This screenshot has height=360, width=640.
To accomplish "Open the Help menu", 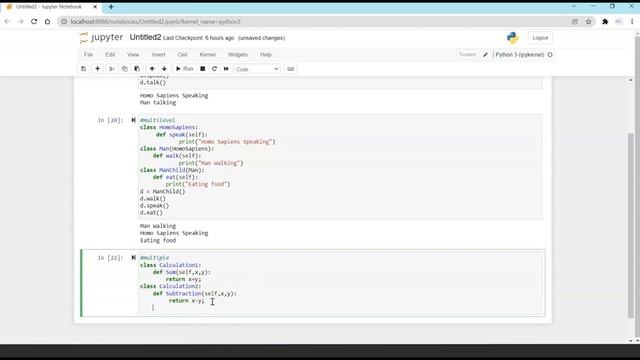I will (x=266, y=55).
